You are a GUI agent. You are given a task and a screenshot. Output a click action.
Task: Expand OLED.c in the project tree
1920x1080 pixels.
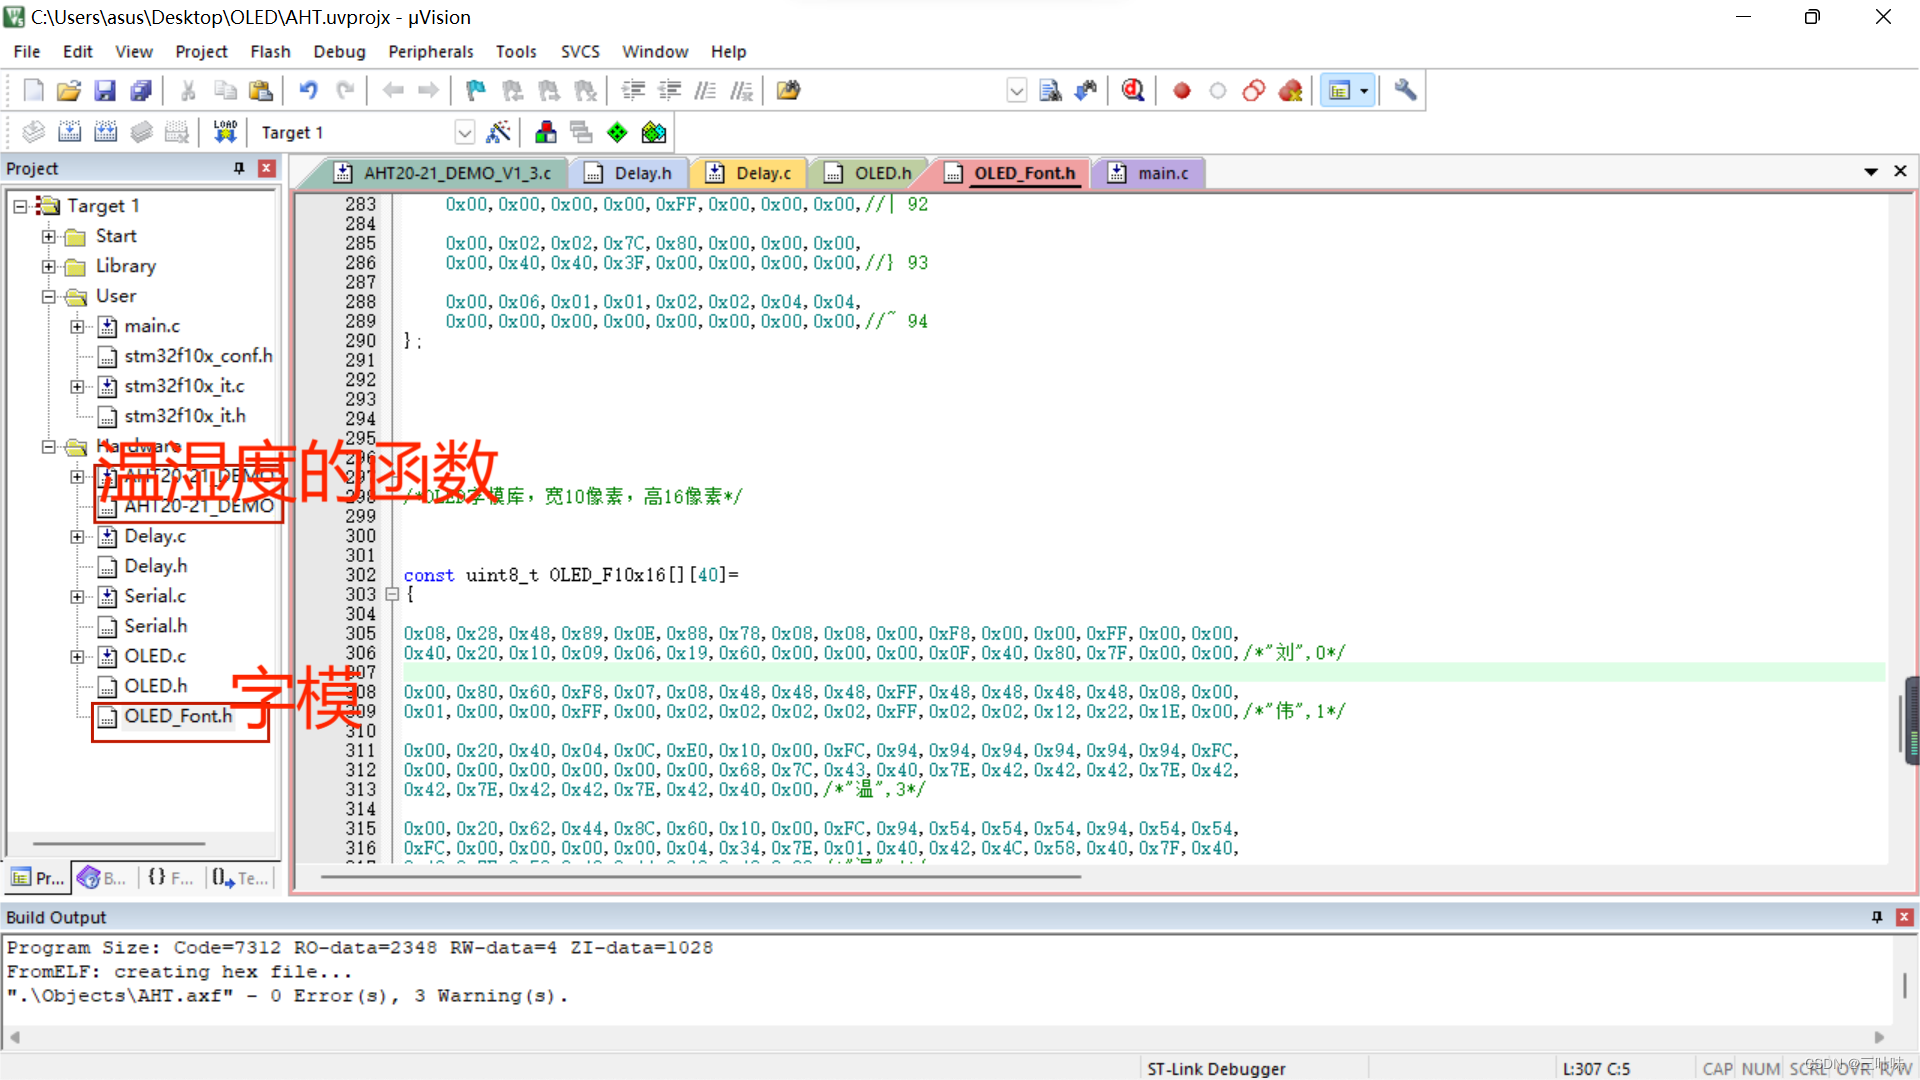[x=77, y=656]
